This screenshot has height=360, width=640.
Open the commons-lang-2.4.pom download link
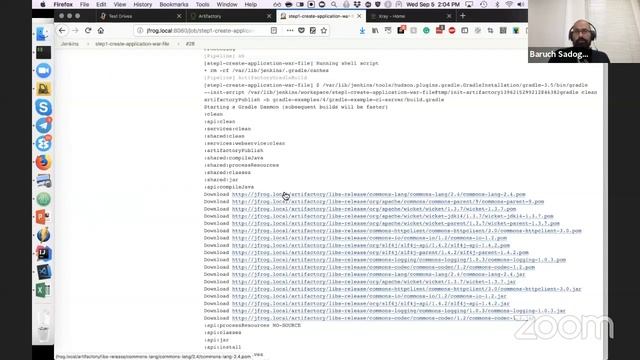tap(379, 194)
